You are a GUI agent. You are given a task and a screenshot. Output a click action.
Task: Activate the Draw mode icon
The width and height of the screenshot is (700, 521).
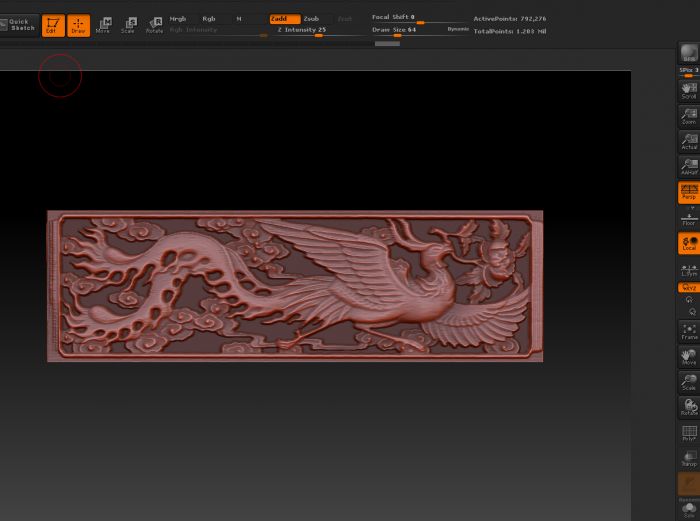pyautogui.click(x=79, y=25)
